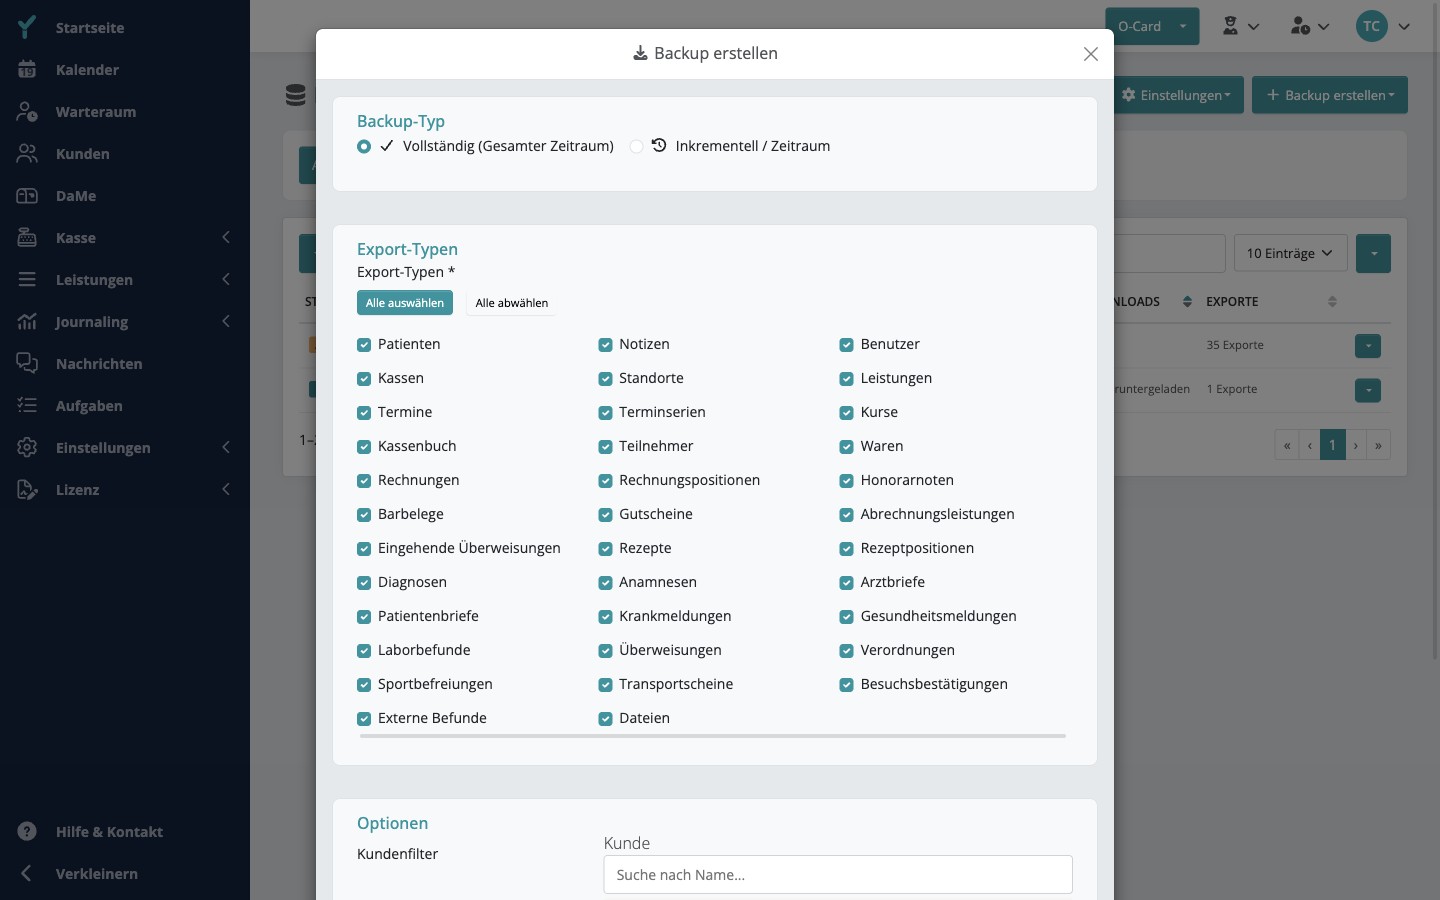Uncheck Kassenbuch export type
1440x900 pixels.
(x=364, y=447)
